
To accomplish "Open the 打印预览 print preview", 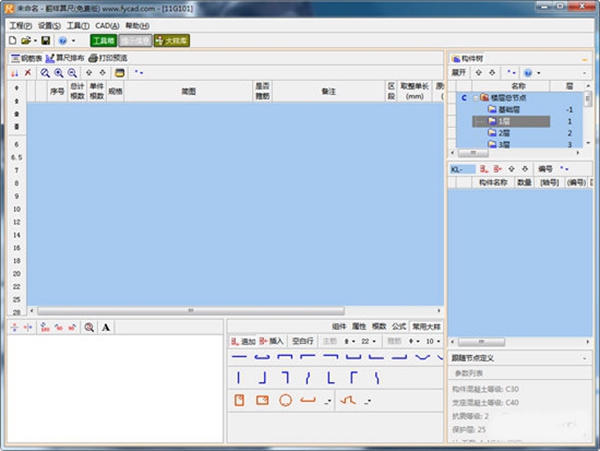I will pyautogui.click(x=108, y=58).
